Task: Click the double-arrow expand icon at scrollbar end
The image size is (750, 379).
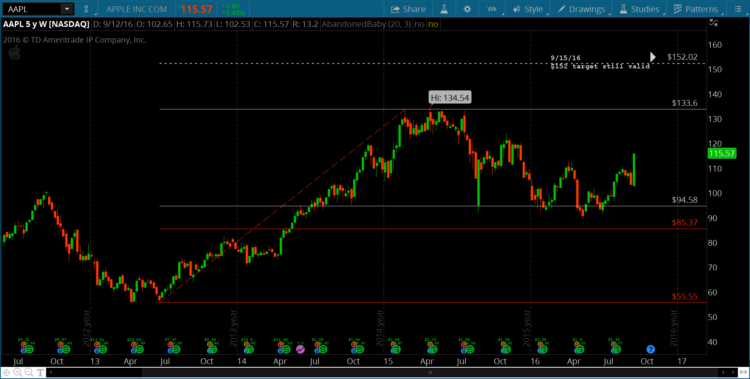Action: click(743, 372)
